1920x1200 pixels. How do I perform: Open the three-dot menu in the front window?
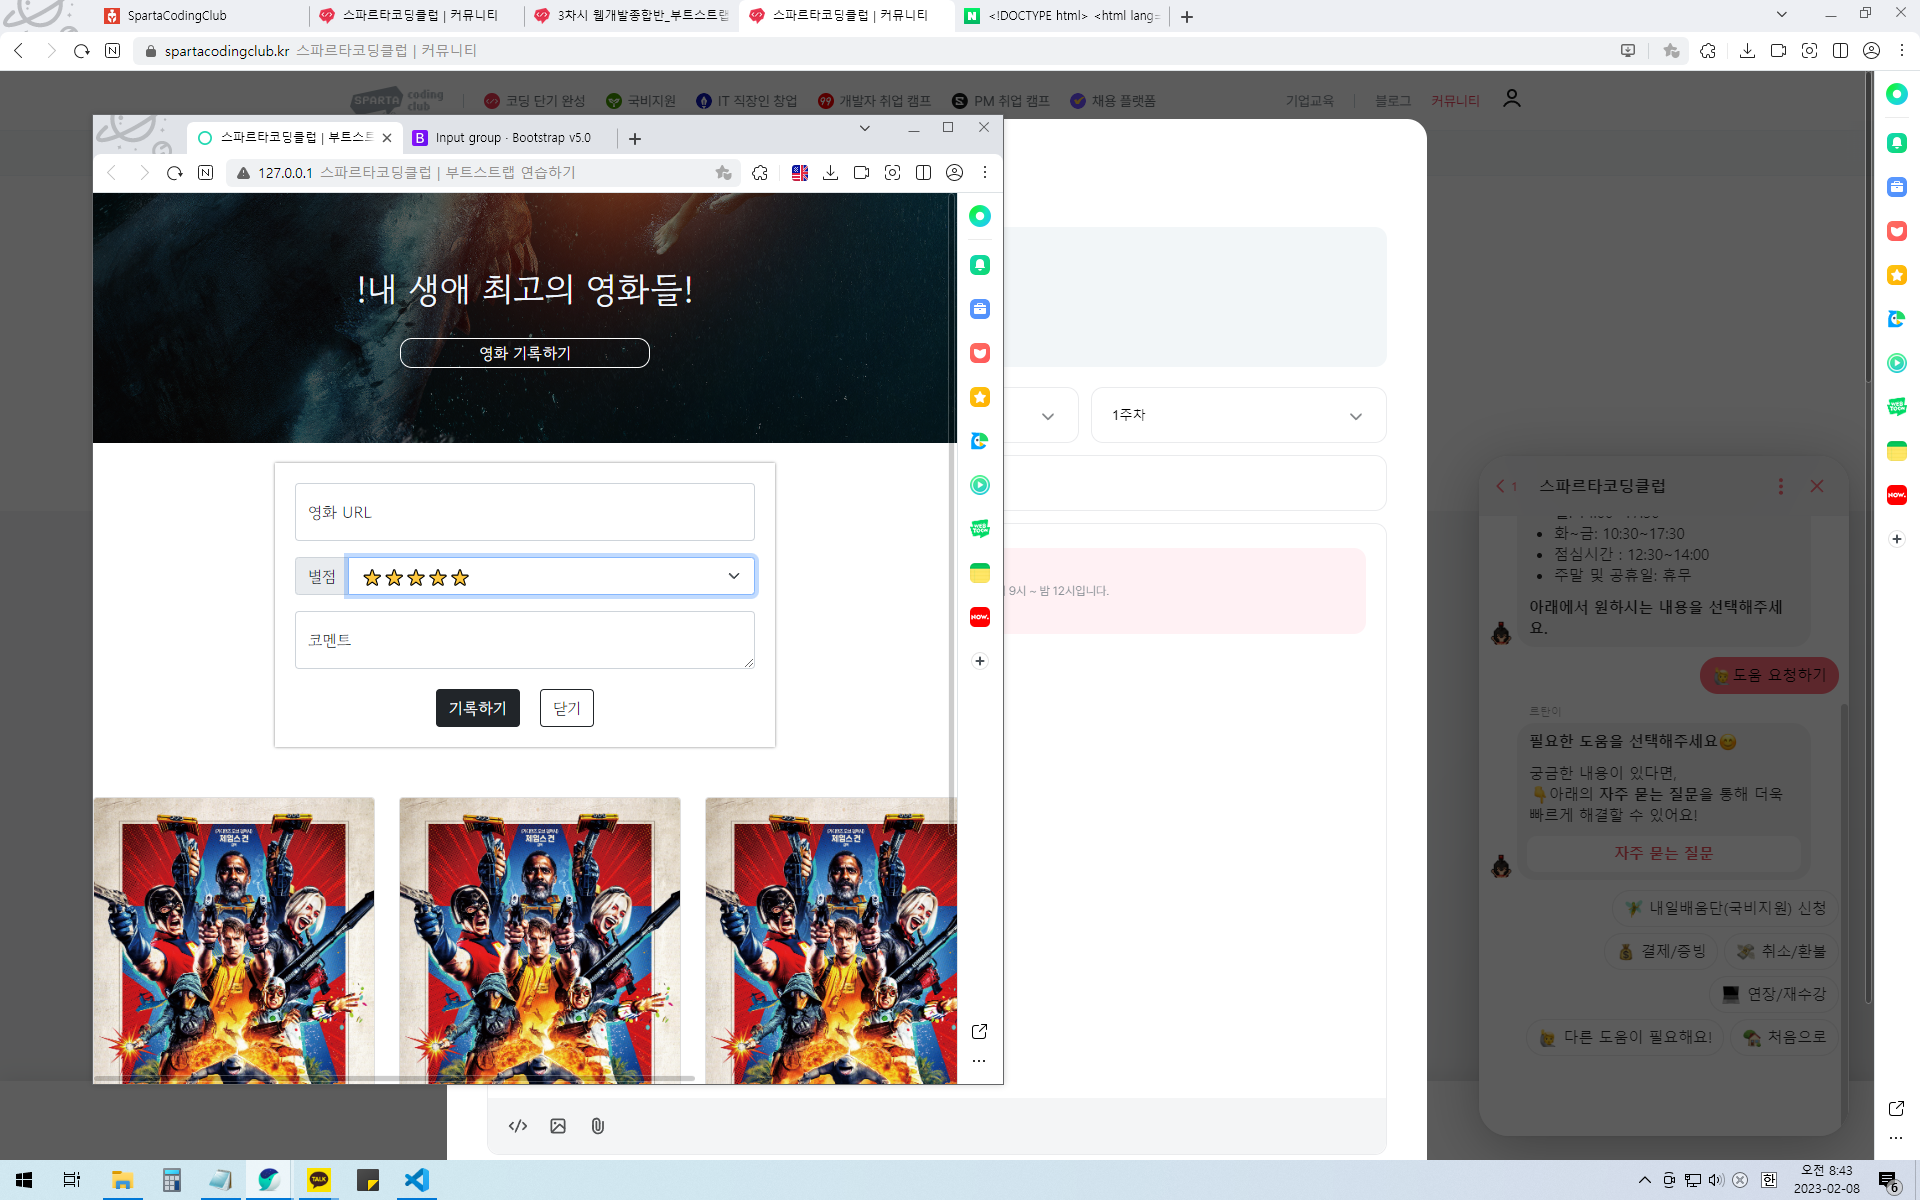(x=985, y=173)
